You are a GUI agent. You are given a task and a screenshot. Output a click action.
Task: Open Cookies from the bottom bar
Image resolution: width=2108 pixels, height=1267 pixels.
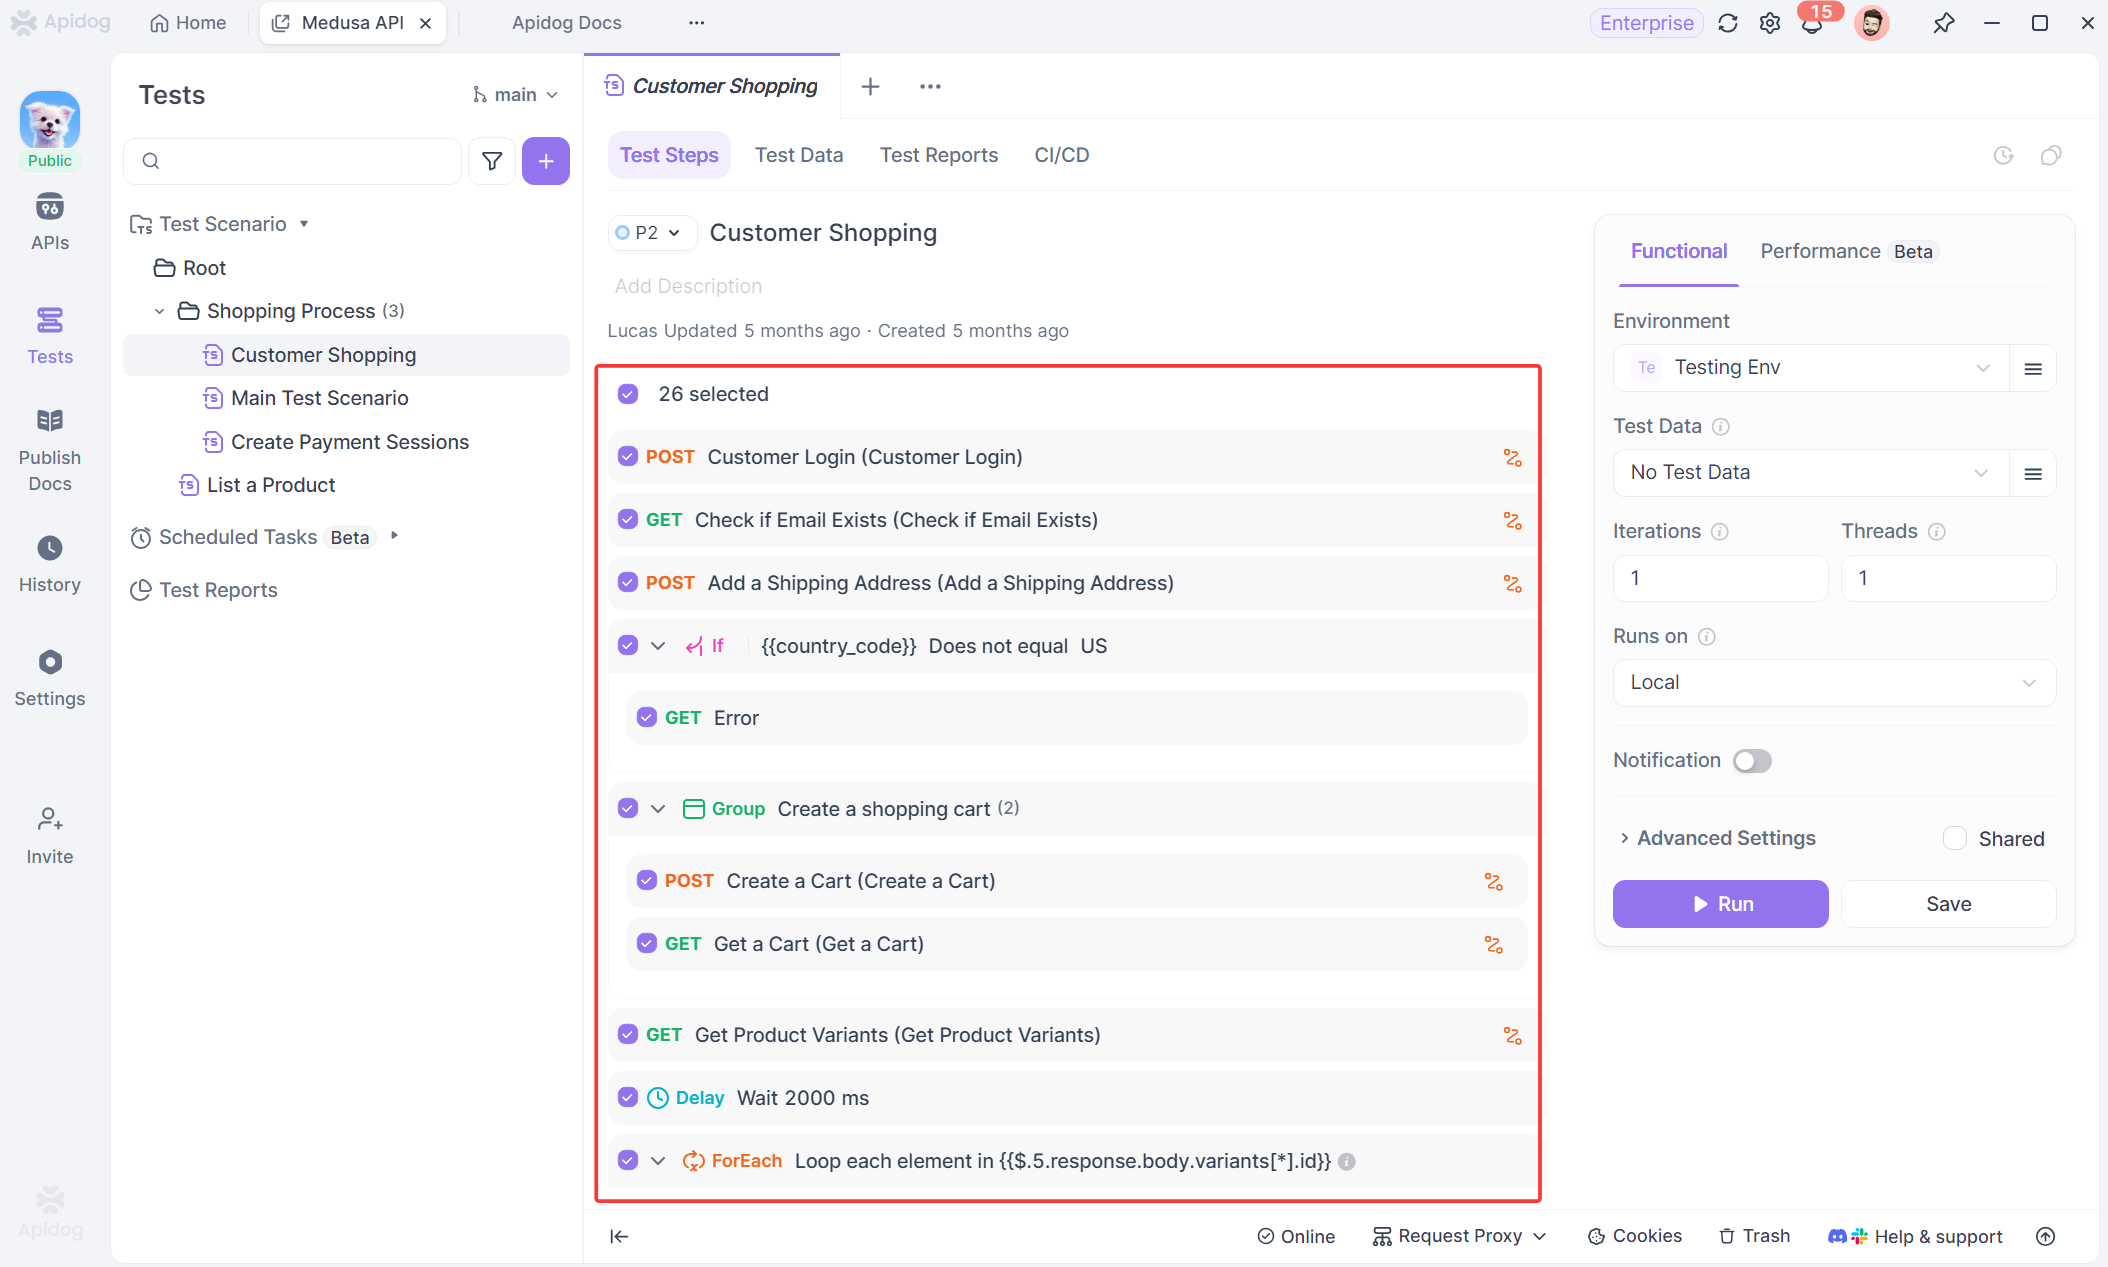(x=1634, y=1236)
